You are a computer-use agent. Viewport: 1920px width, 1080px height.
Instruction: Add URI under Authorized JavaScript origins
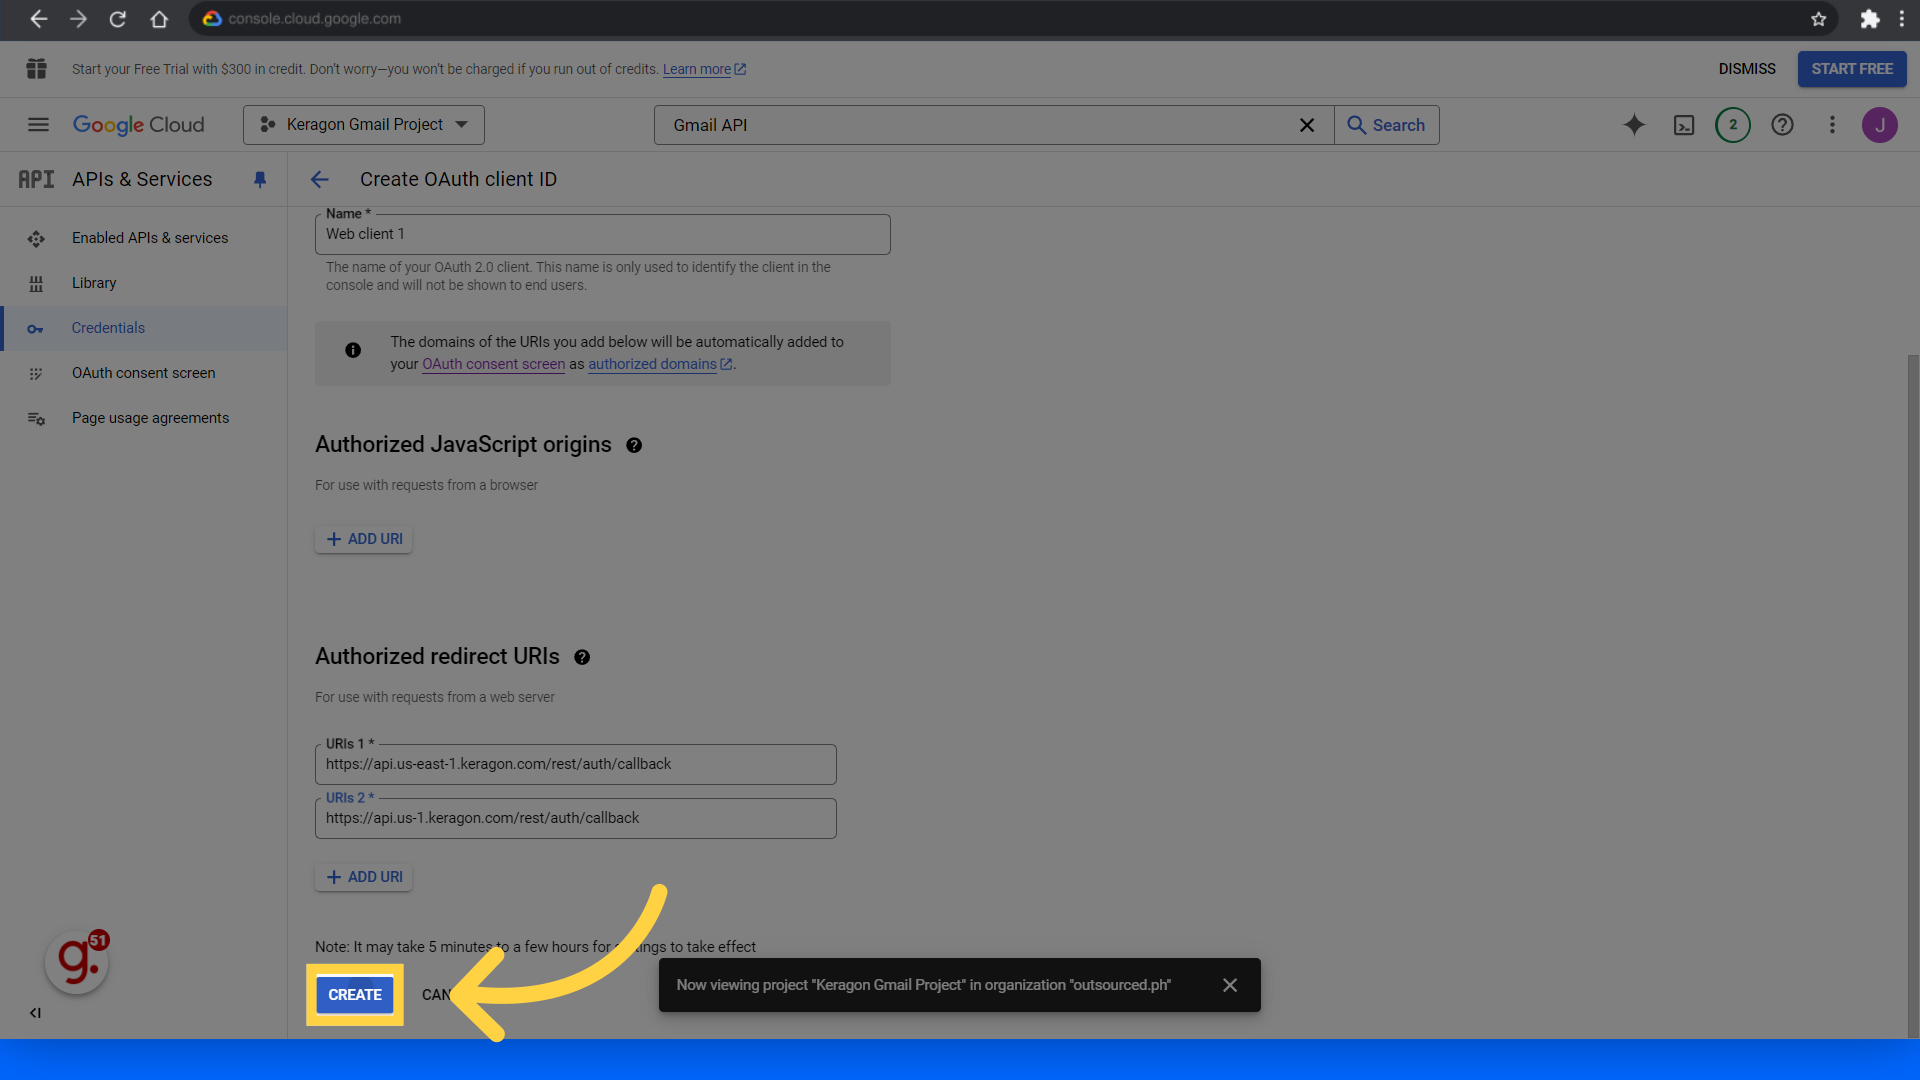(x=364, y=539)
